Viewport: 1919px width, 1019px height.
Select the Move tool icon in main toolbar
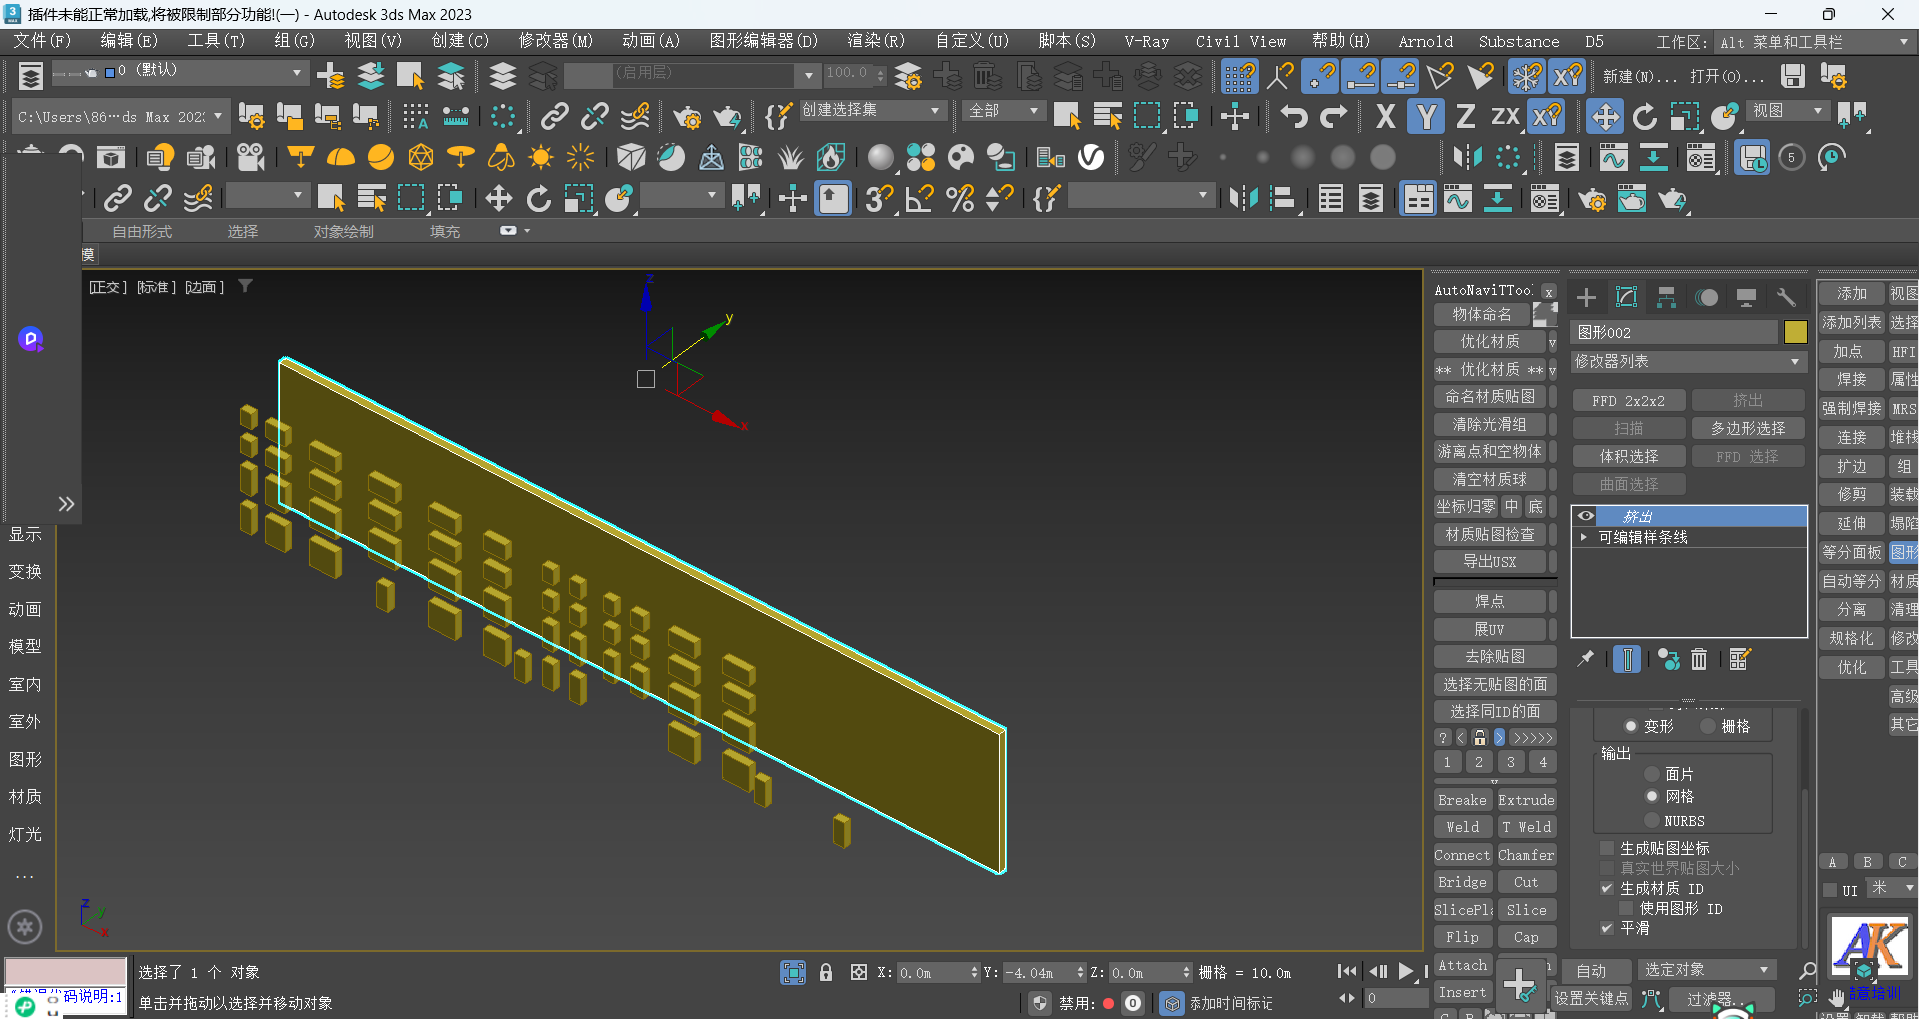[1605, 117]
